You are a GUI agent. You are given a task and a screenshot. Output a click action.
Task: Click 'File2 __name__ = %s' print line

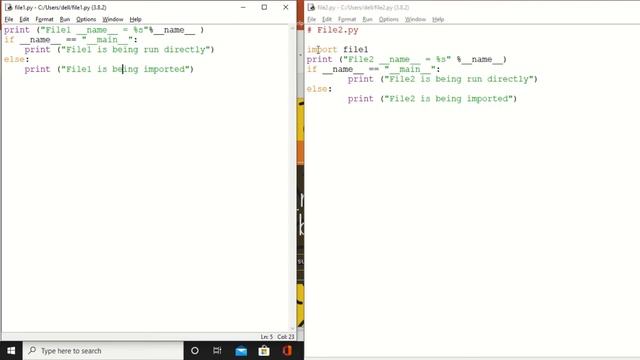407,59
